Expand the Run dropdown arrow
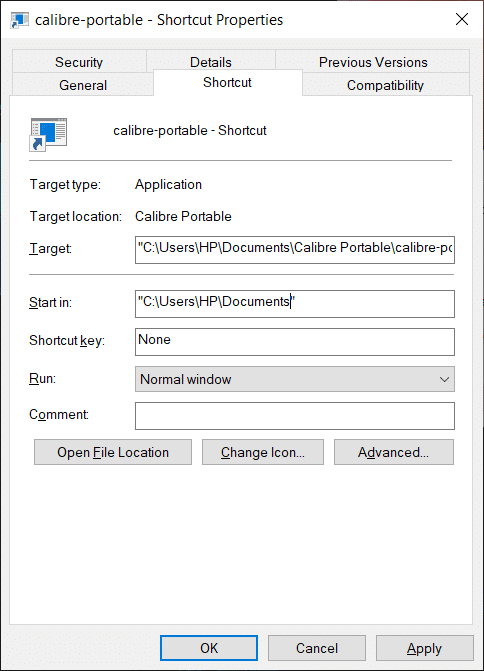The height and width of the screenshot is (671, 484). click(x=444, y=379)
